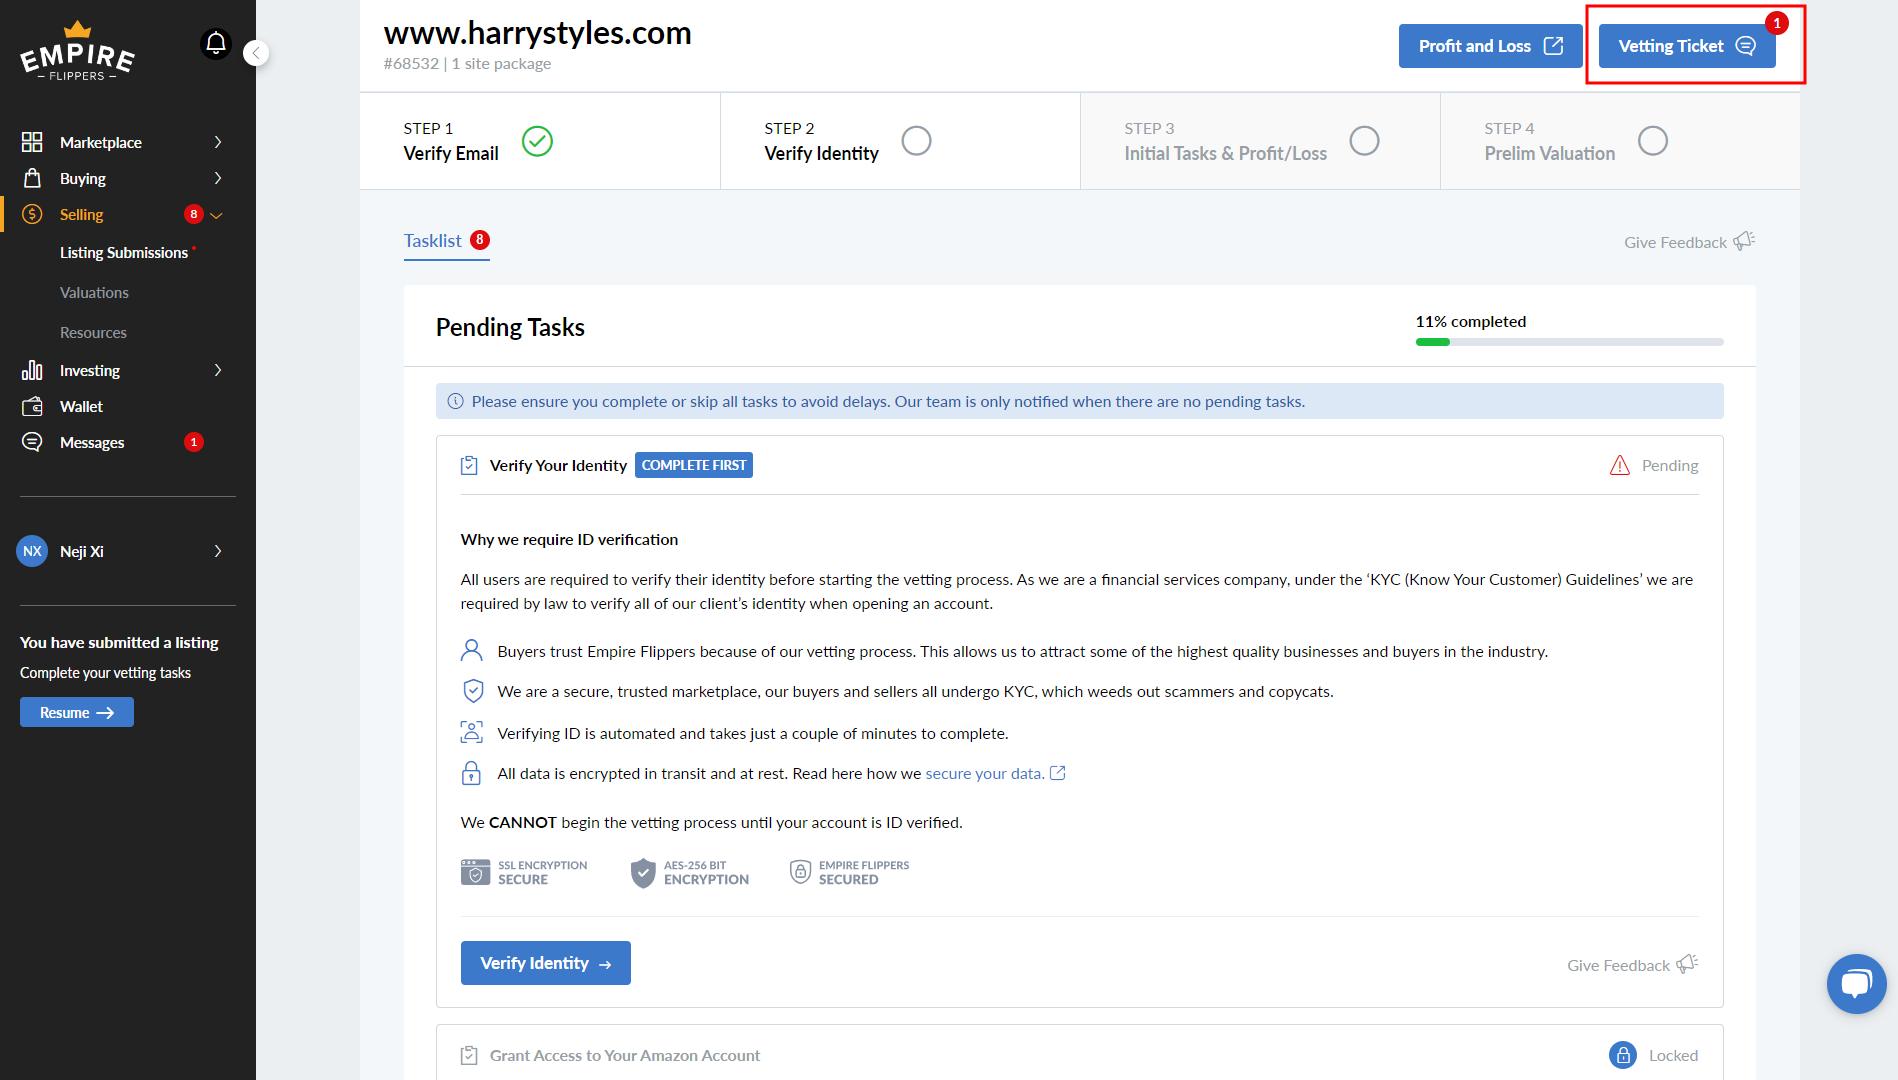
Task: Click the megaphone icon beside Tasklist feedback
Action: [x=1744, y=241]
